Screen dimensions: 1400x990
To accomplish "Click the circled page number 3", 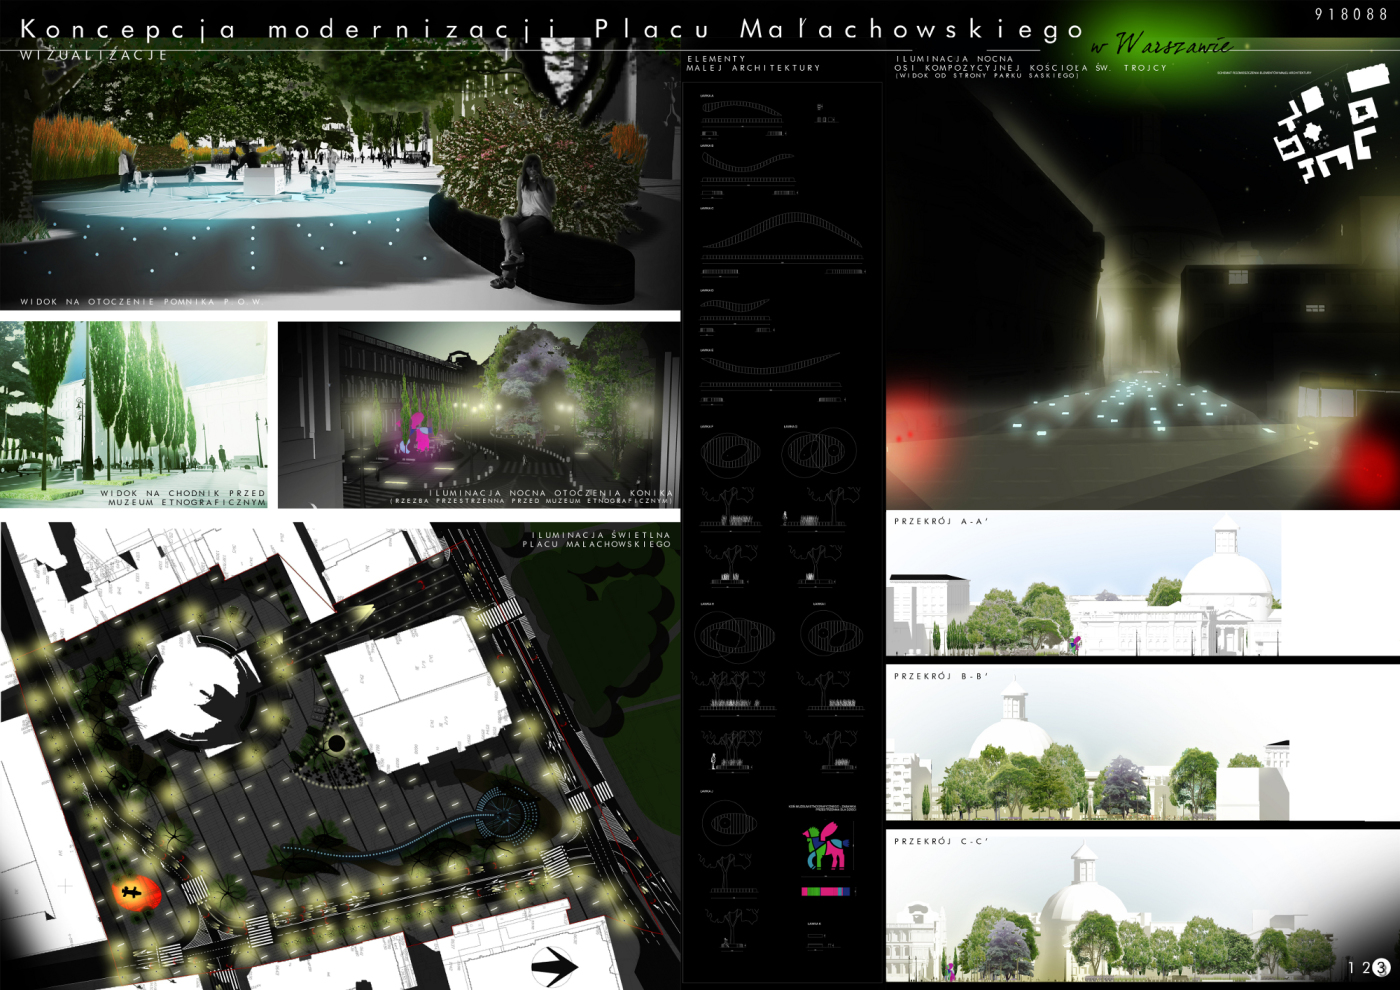I will pos(1381,967).
